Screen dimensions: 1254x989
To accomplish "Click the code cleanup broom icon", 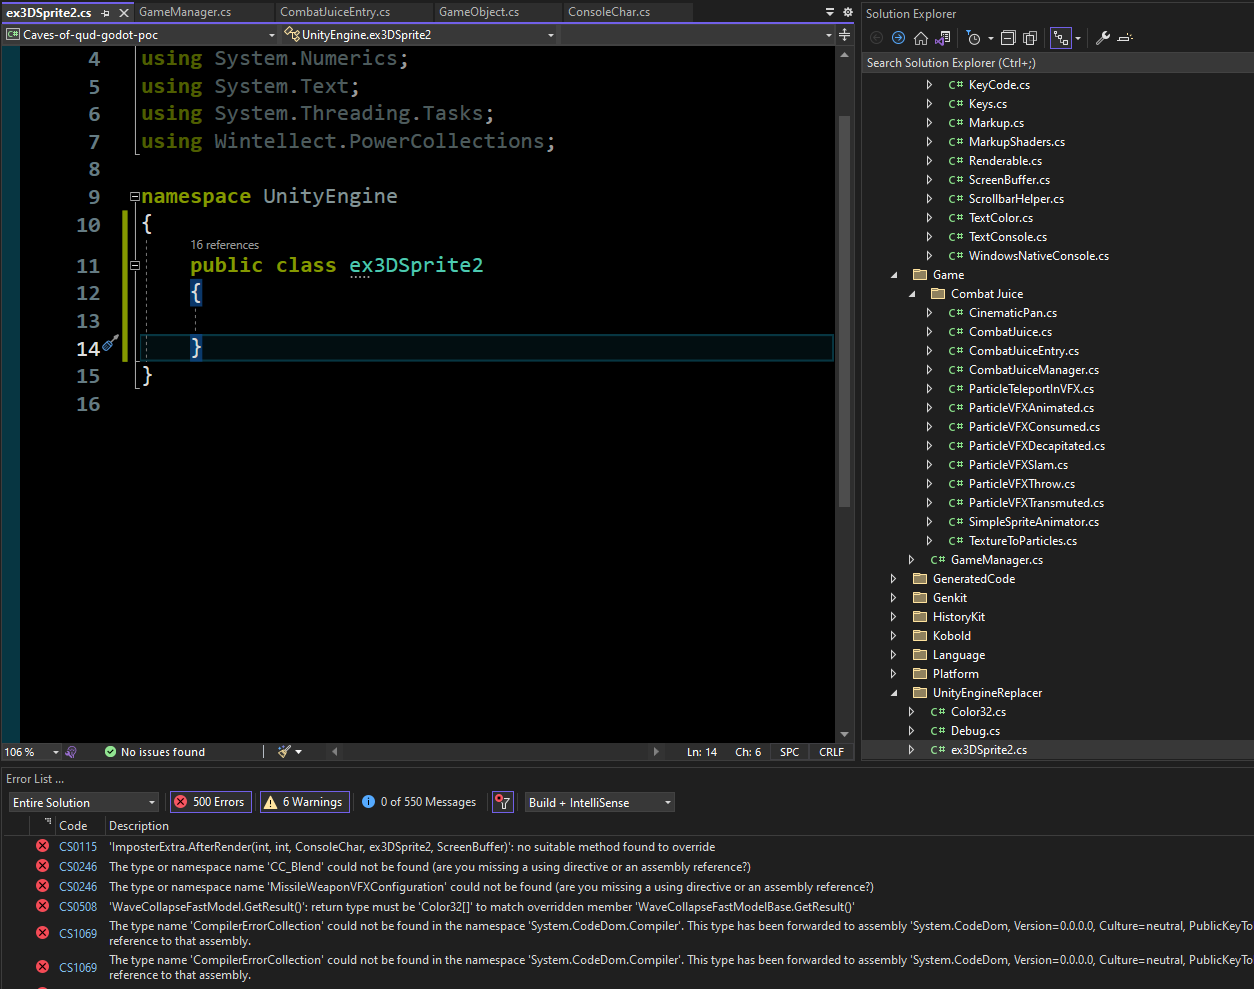I will tap(285, 752).
